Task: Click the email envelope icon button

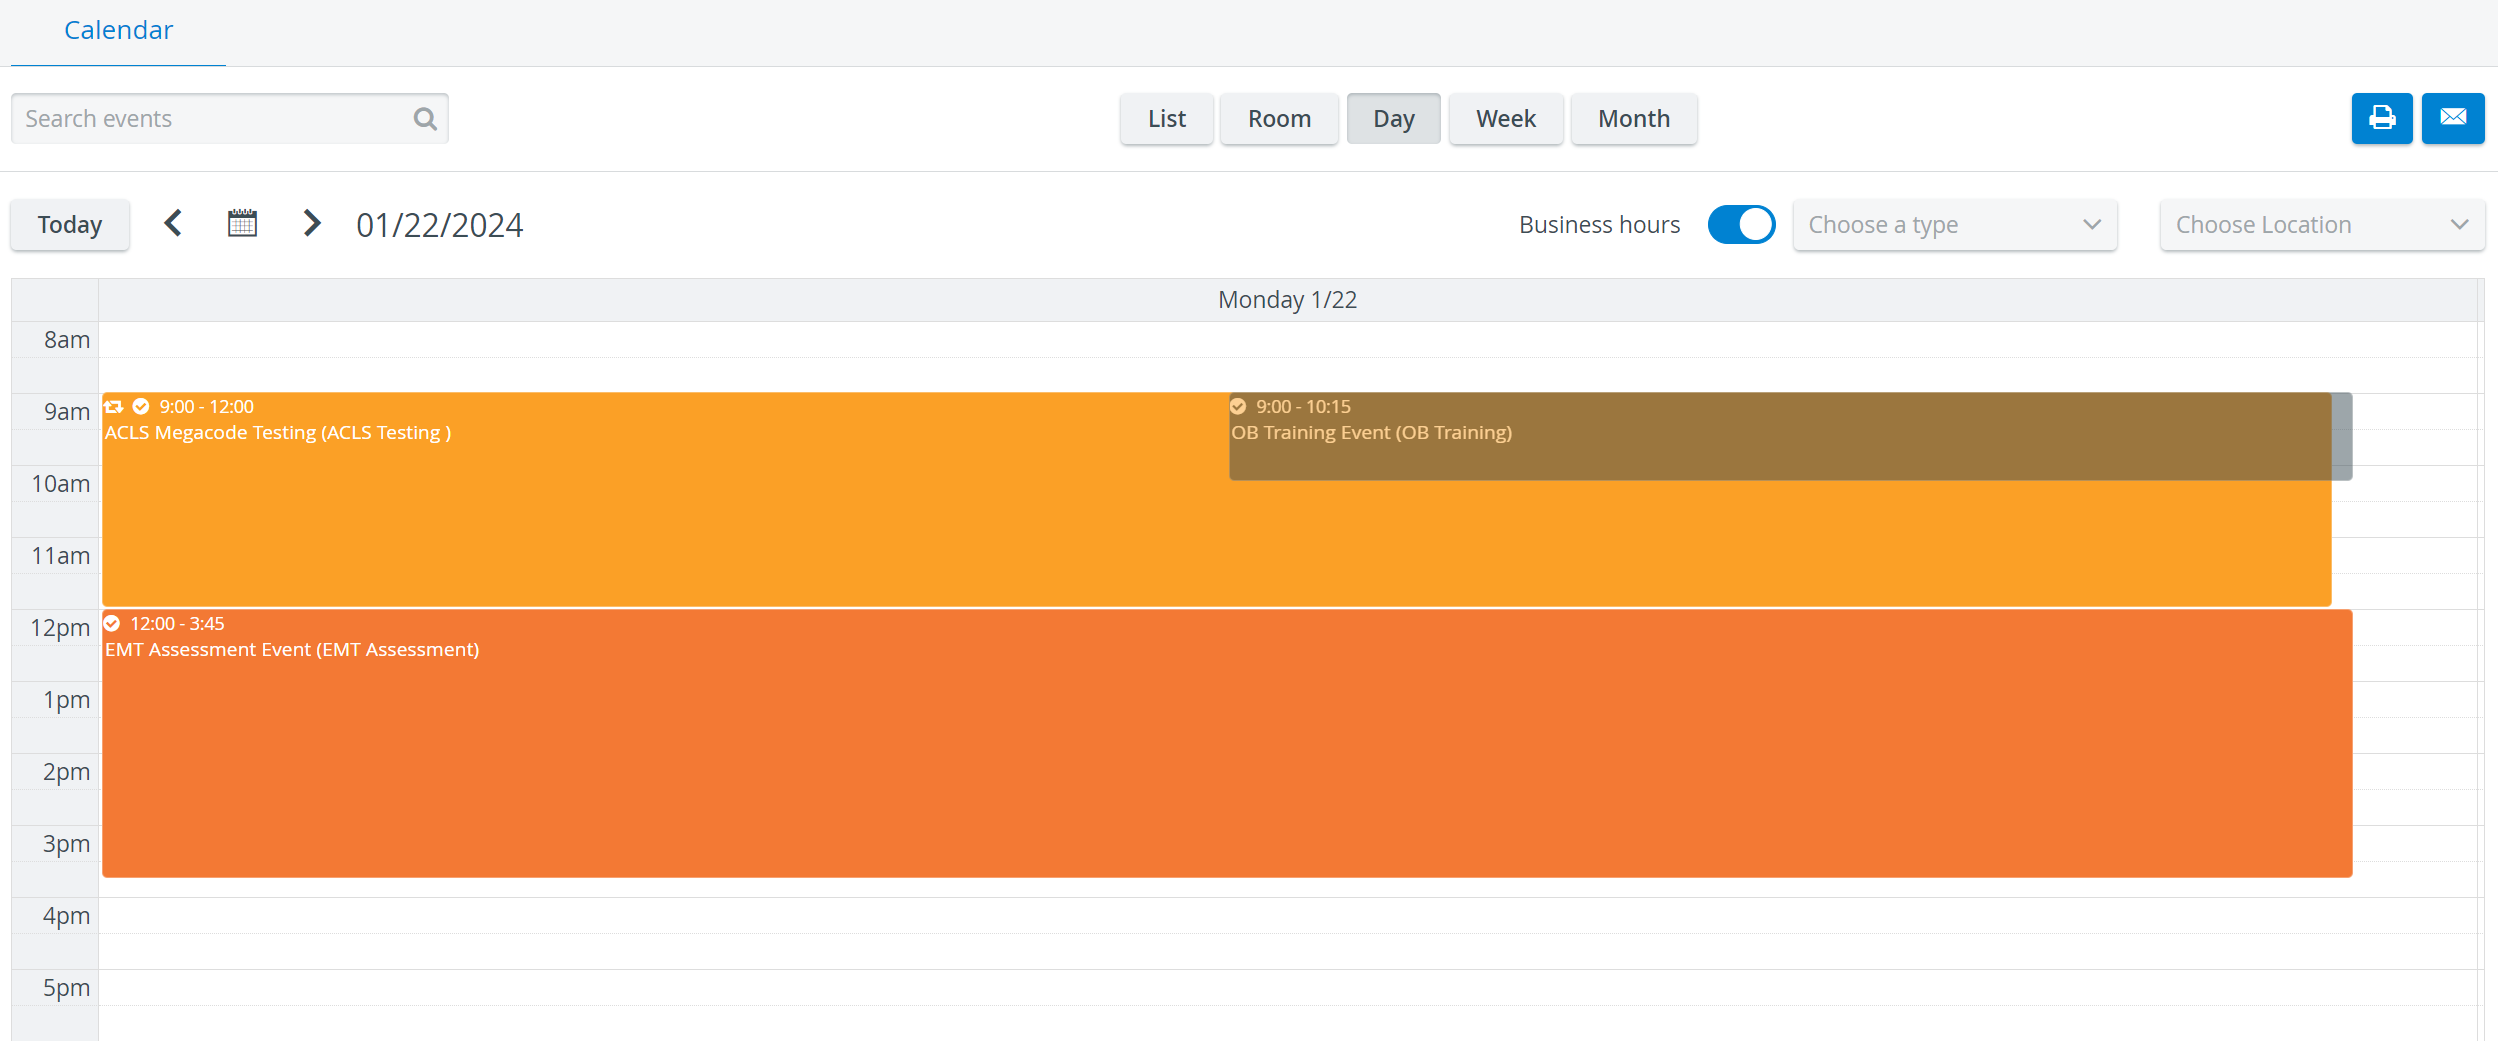Action: [x=2453, y=118]
